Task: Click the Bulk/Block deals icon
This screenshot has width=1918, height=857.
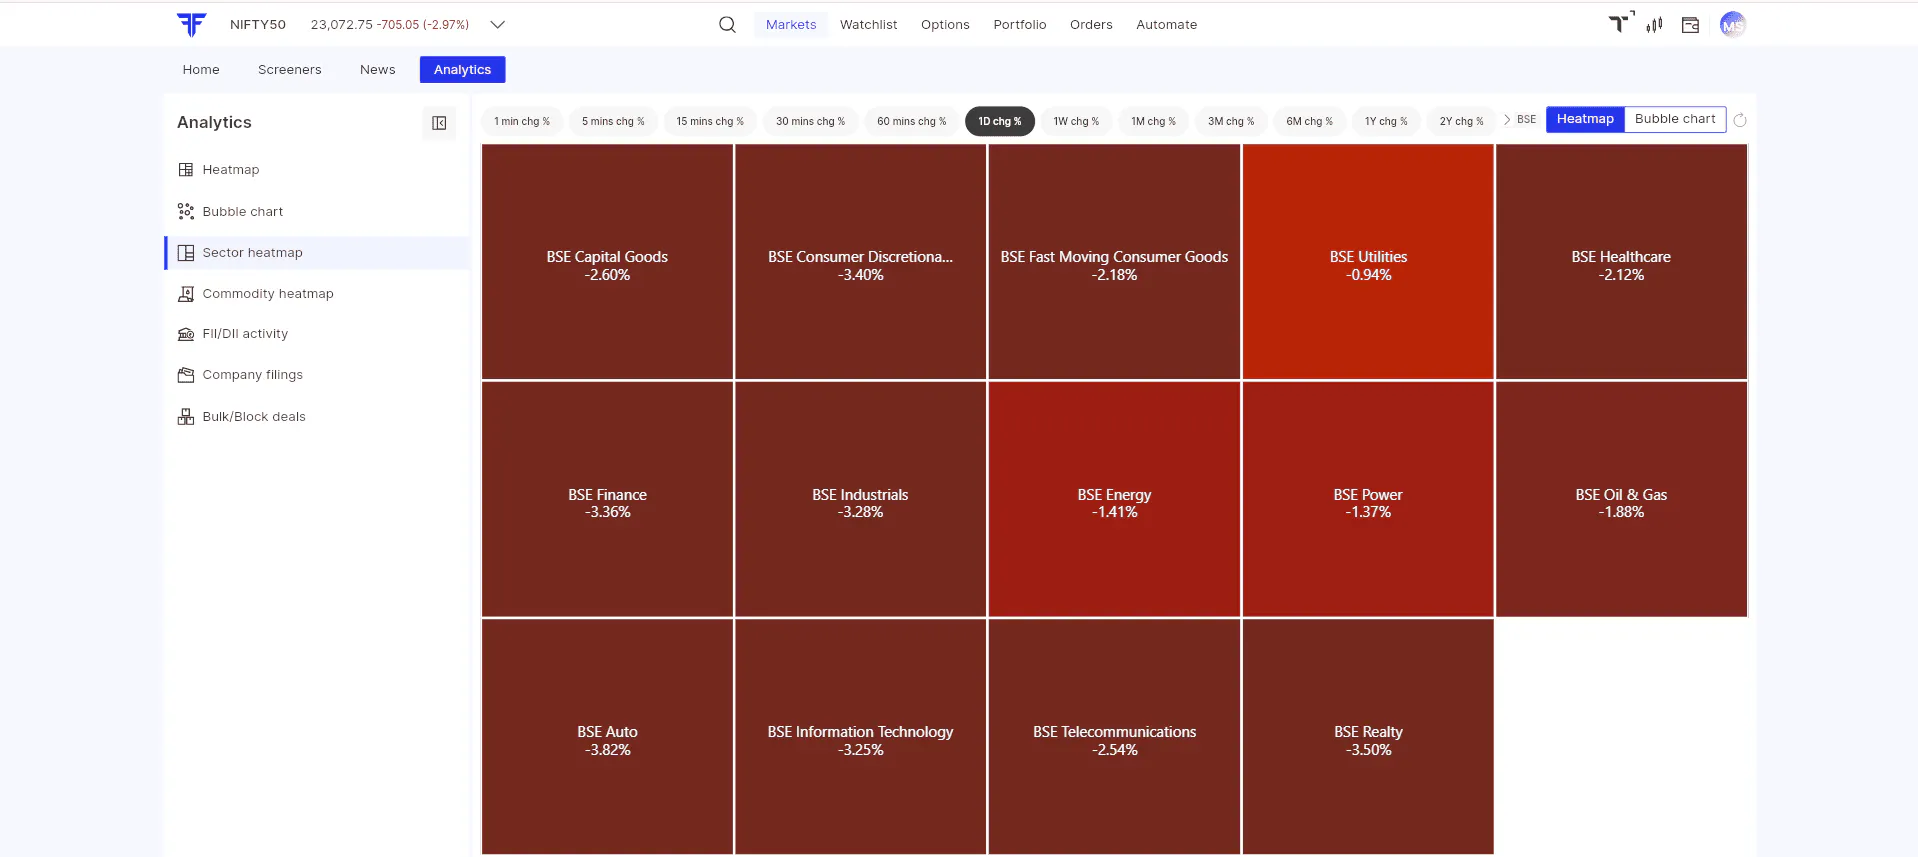Action: [x=186, y=417]
